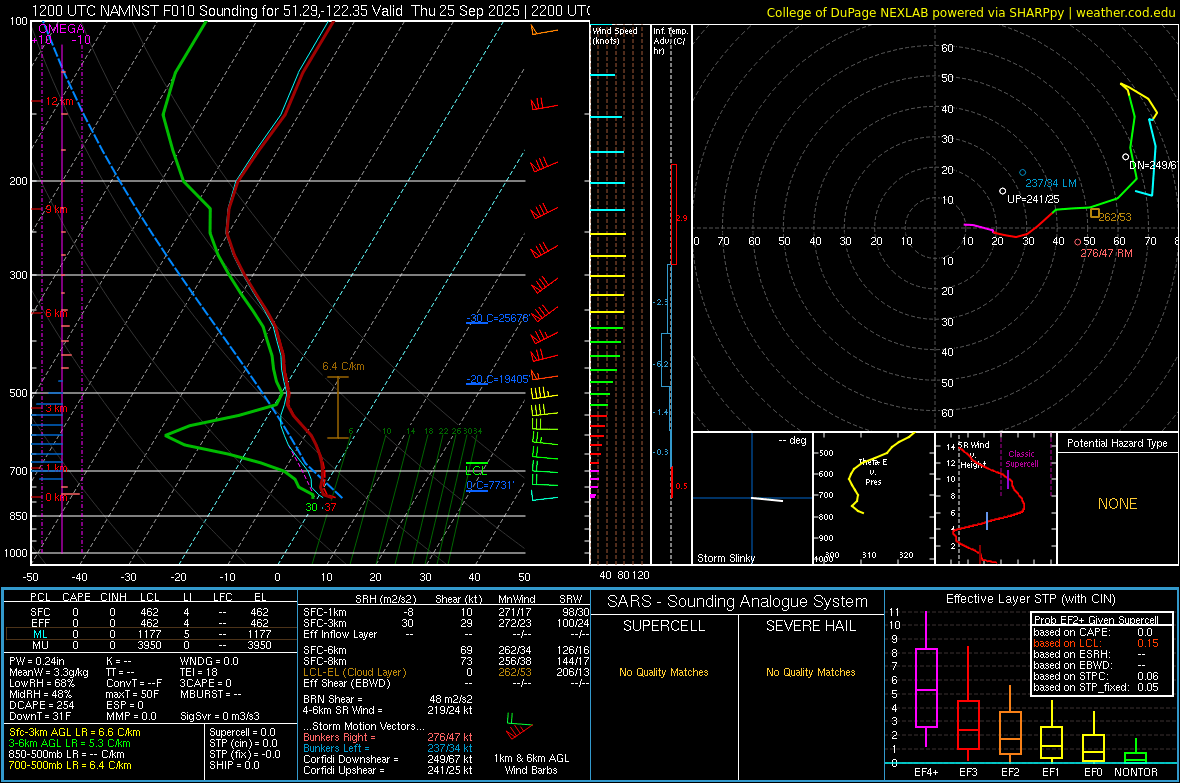Click the 3 km height marker
This screenshot has width=1180, height=783.
pyautogui.click(x=56, y=408)
